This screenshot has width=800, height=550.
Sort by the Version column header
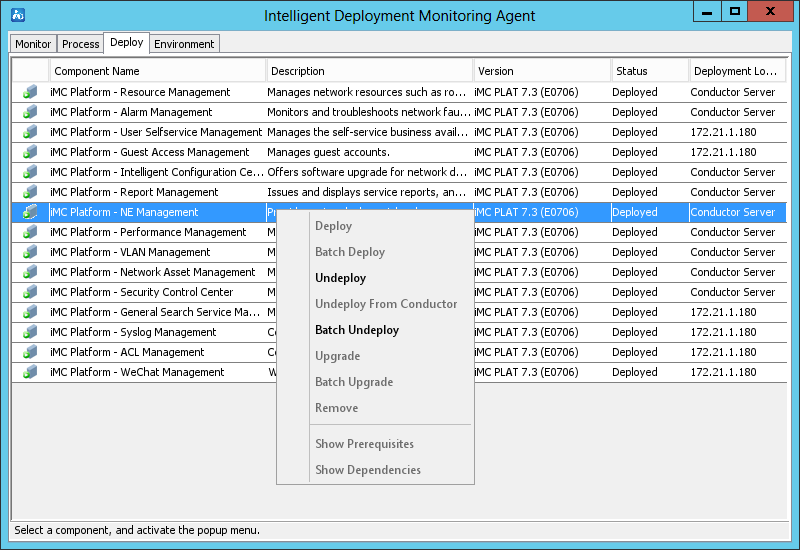pos(542,71)
